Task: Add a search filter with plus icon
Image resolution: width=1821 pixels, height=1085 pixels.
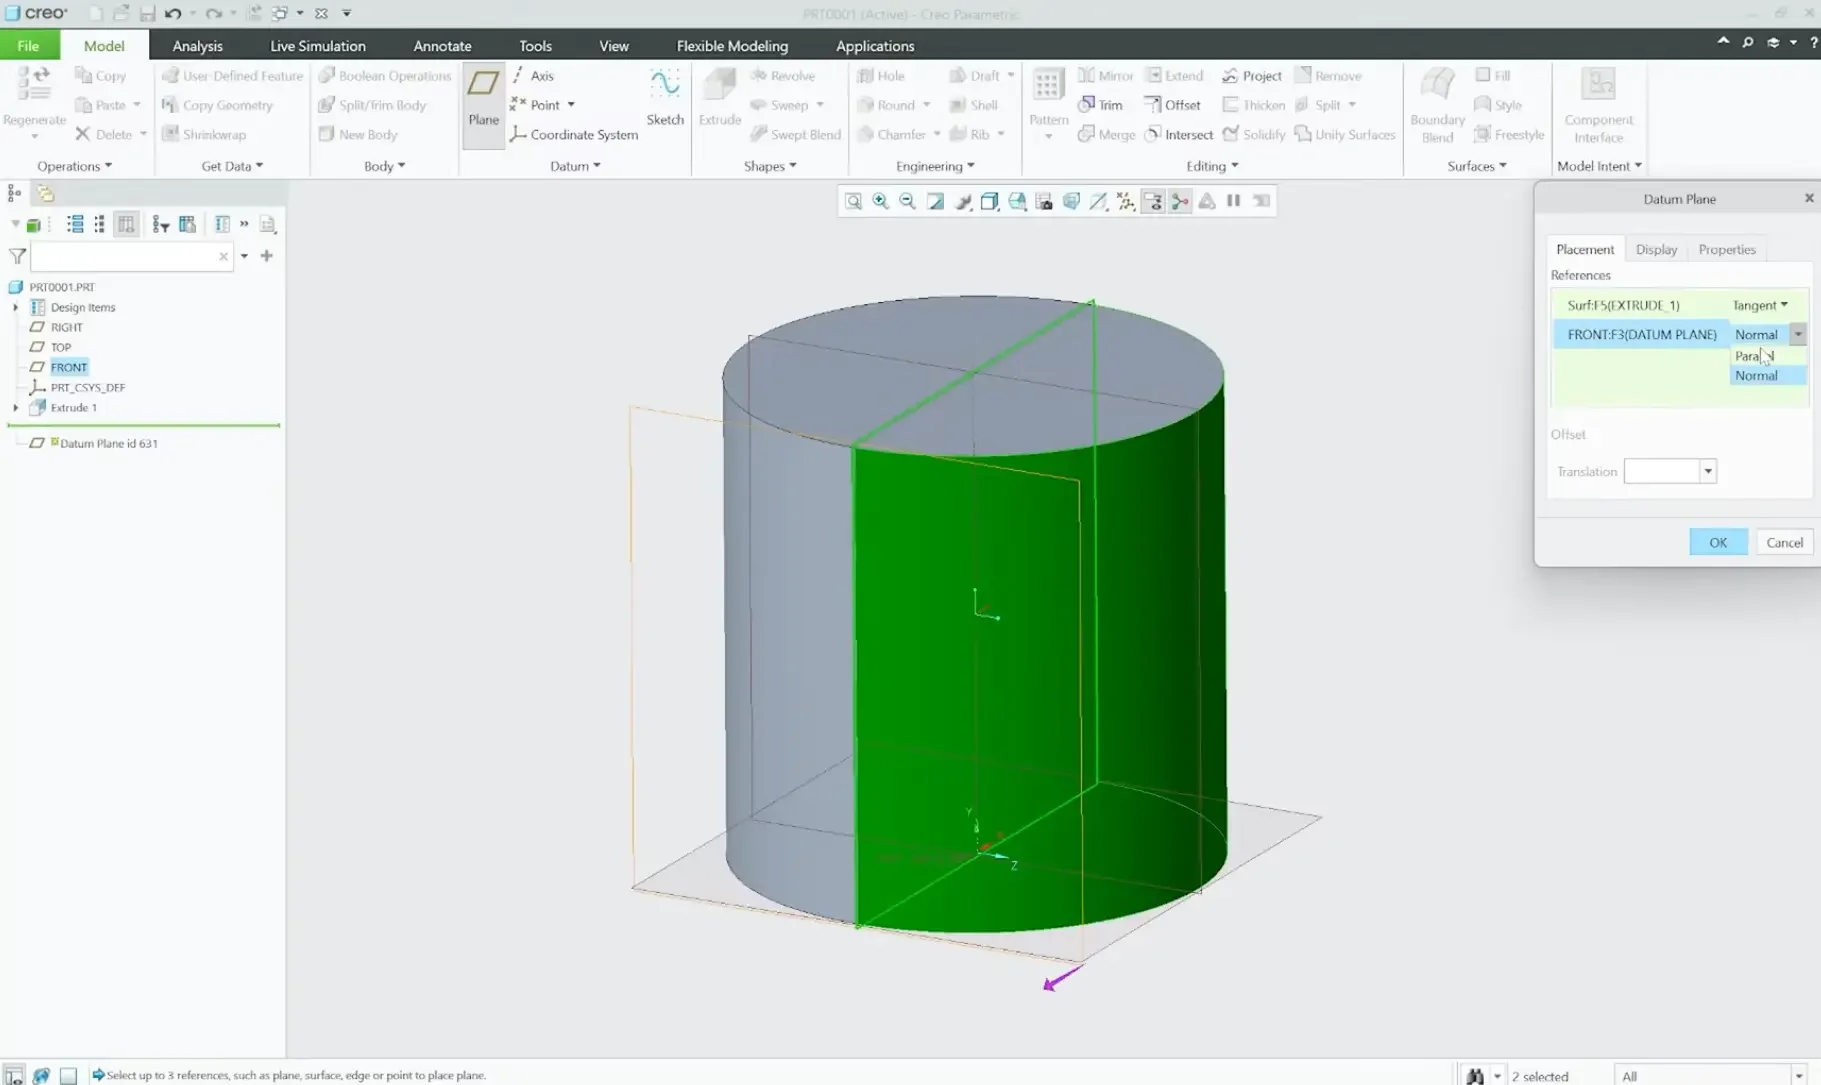Action: (x=266, y=256)
